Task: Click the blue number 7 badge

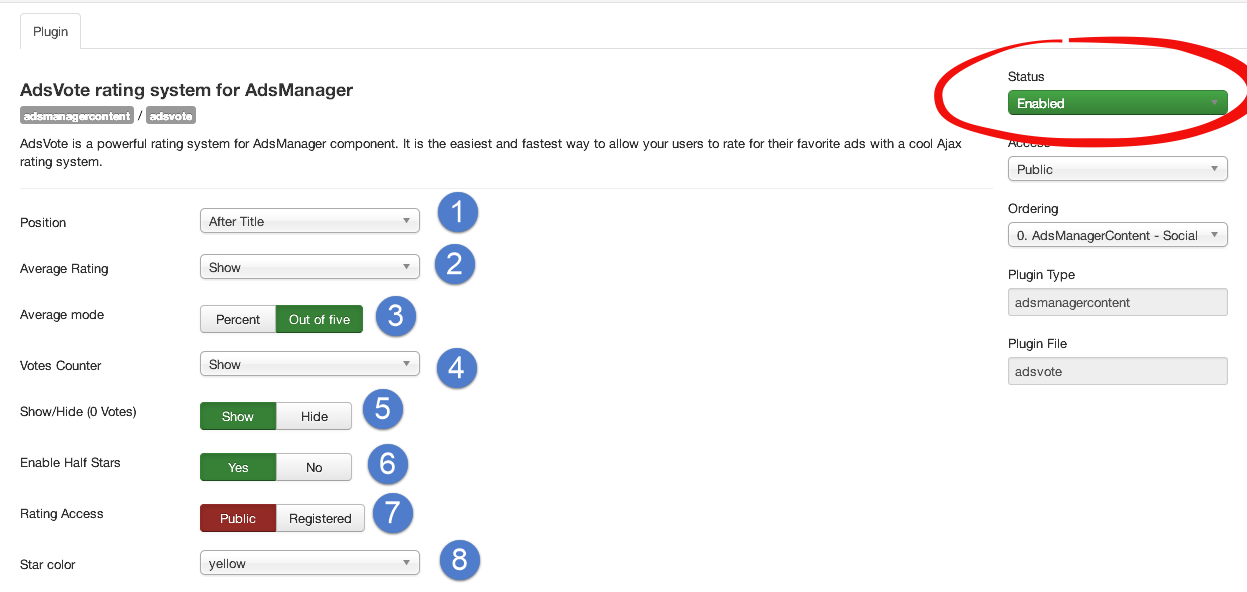Action: 392,513
